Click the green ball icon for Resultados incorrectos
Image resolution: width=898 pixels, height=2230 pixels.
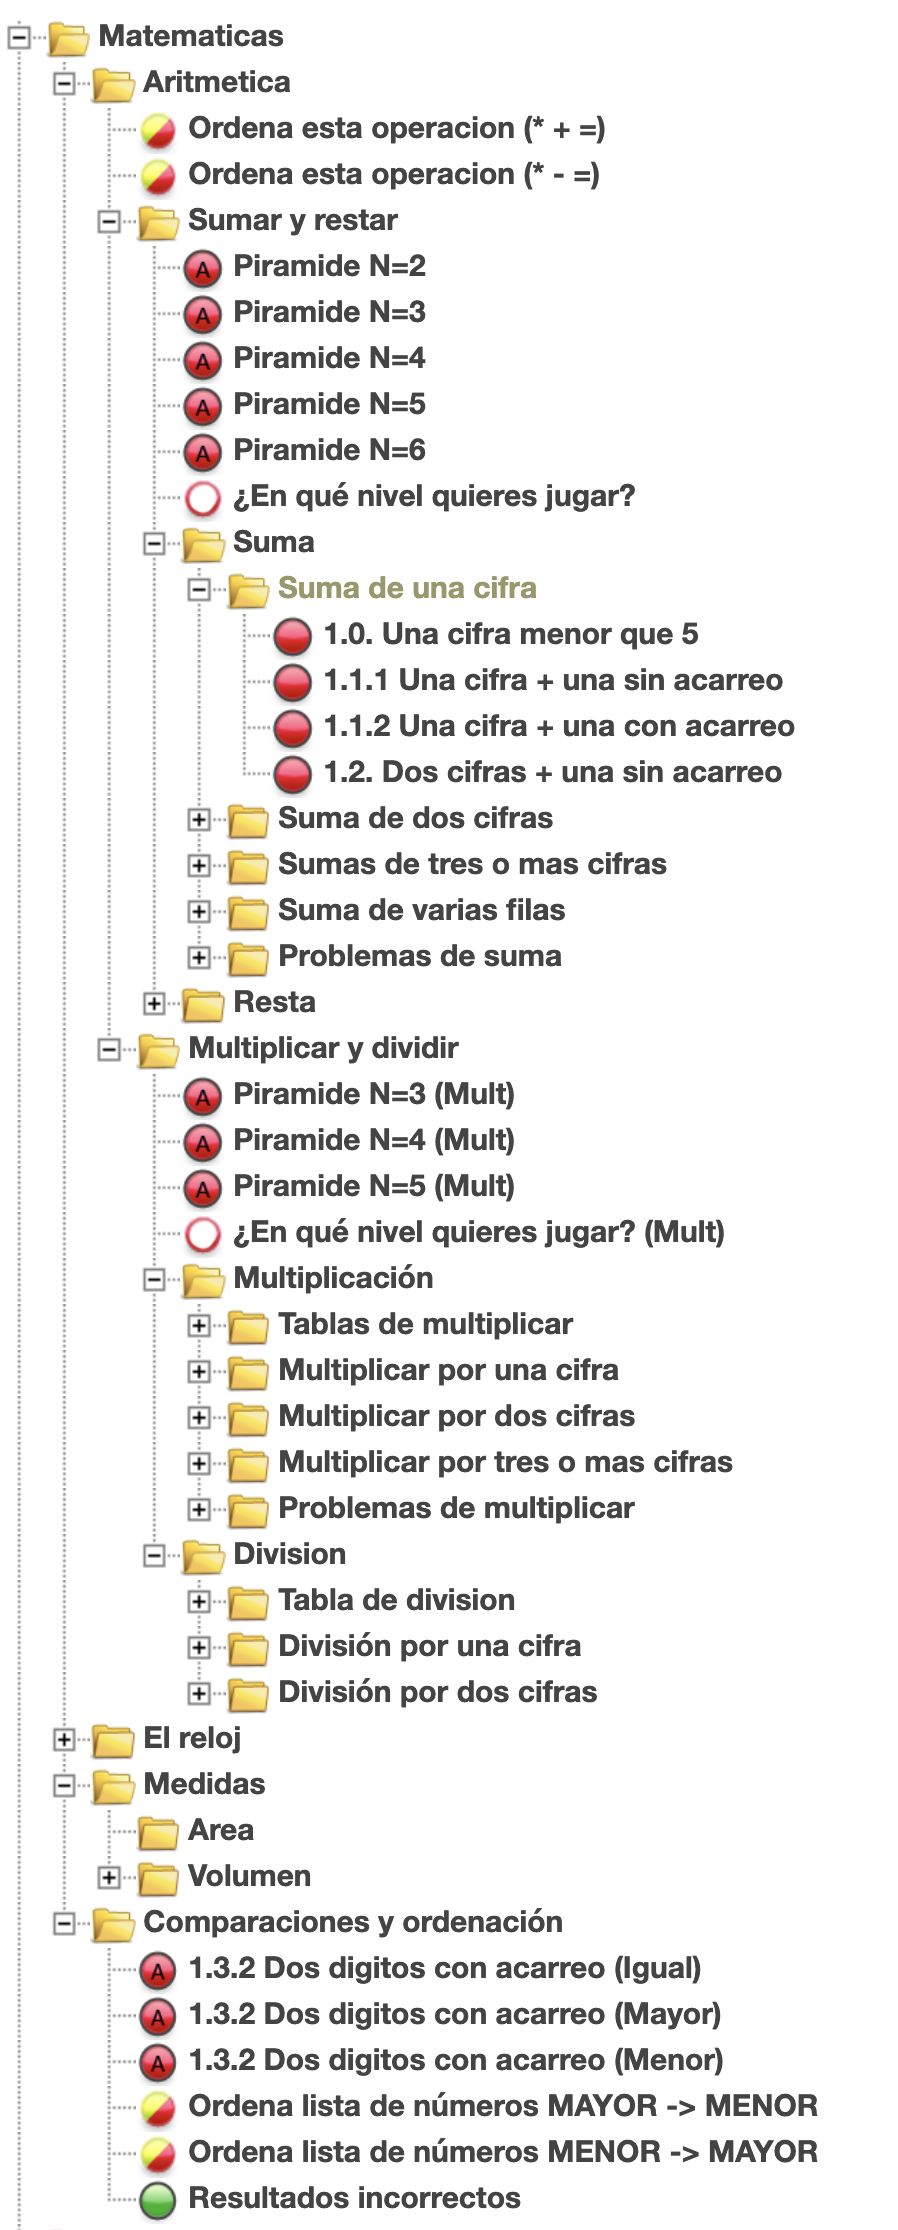coord(158,2199)
